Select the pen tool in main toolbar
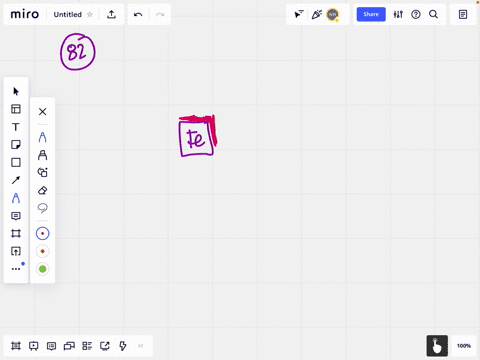The image size is (480, 360). (x=16, y=198)
